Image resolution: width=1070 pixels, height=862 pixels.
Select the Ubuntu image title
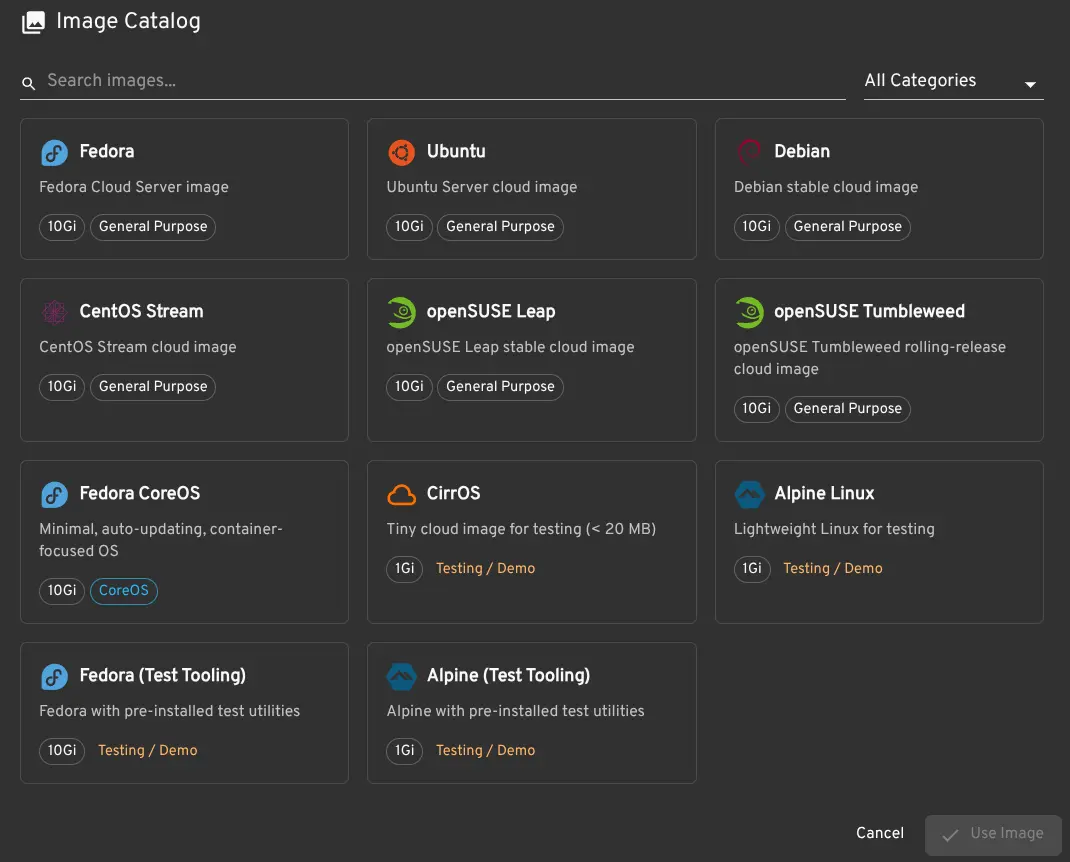pyautogui.click(x=456, y=152)
